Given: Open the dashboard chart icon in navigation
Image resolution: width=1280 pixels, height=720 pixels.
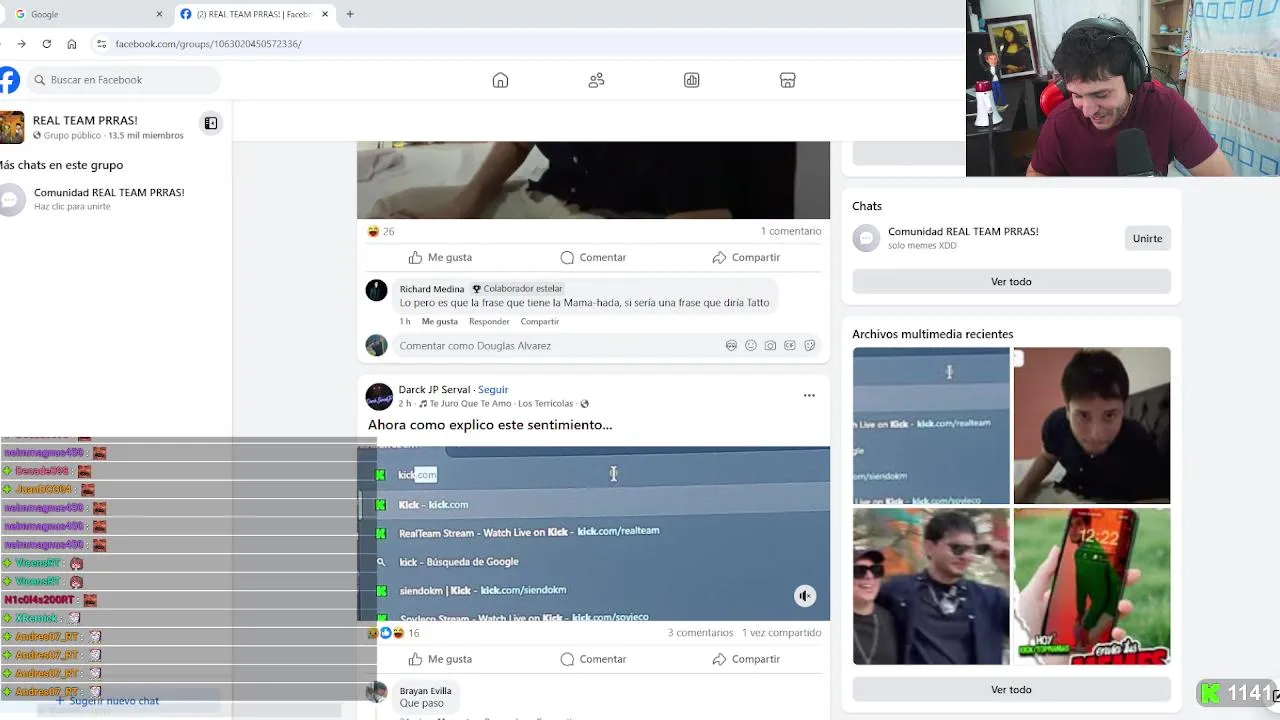Looking at the screenshot, I should click(x=691, y=80).
